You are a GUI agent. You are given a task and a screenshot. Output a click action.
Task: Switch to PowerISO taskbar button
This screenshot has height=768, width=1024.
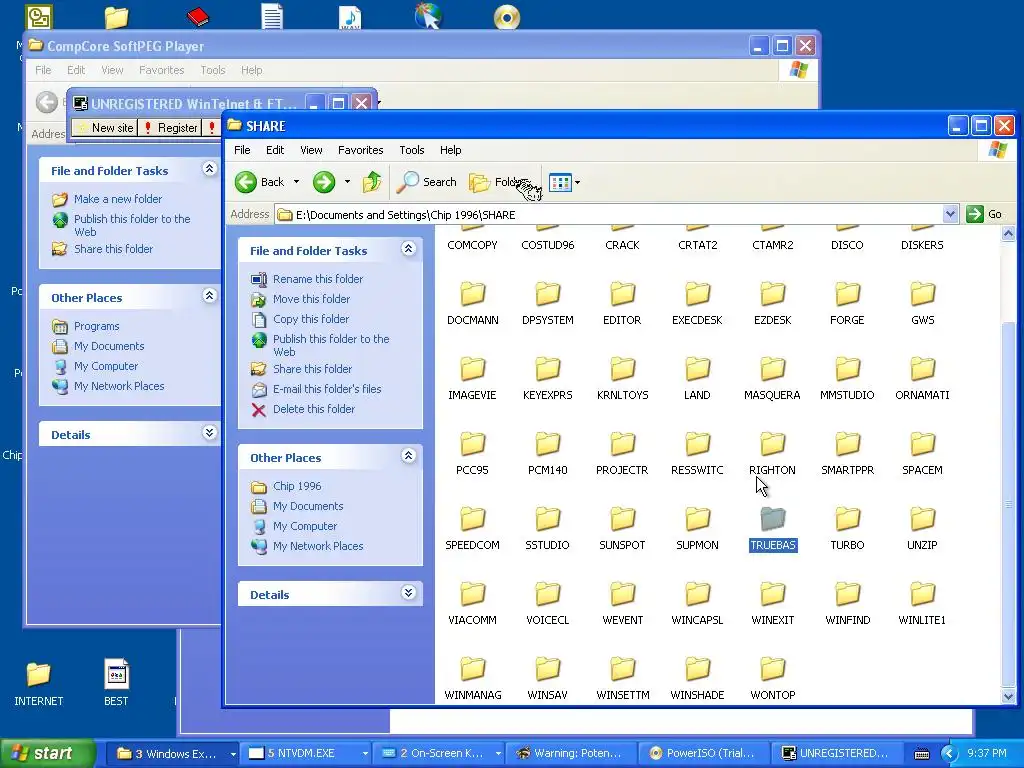[x=703, y=754]
